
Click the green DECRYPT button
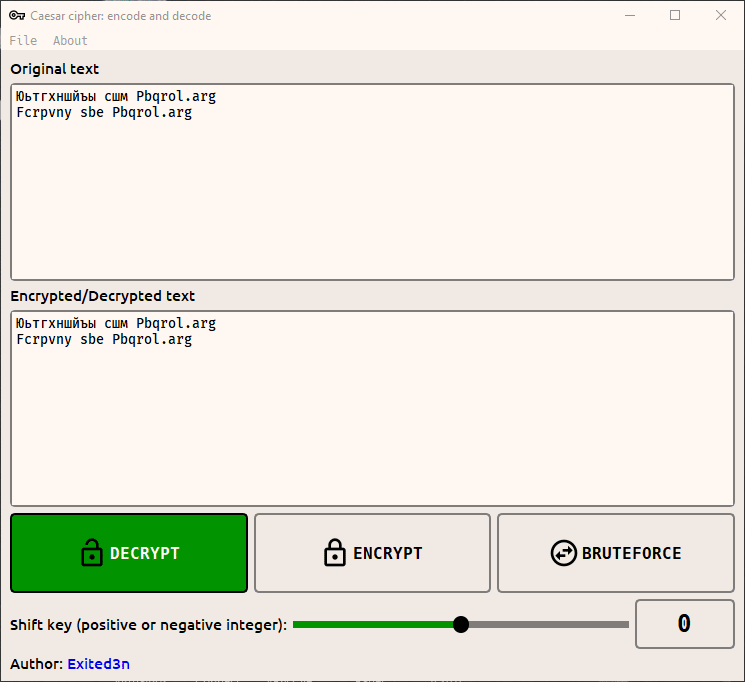point(129,553)
